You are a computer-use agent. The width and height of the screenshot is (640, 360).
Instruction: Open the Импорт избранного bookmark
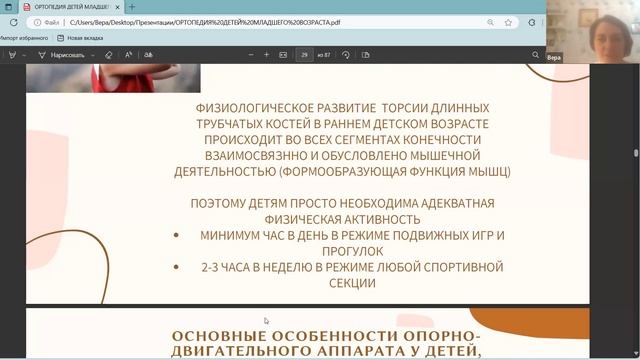pyautogui.click(x=24, y=38)
